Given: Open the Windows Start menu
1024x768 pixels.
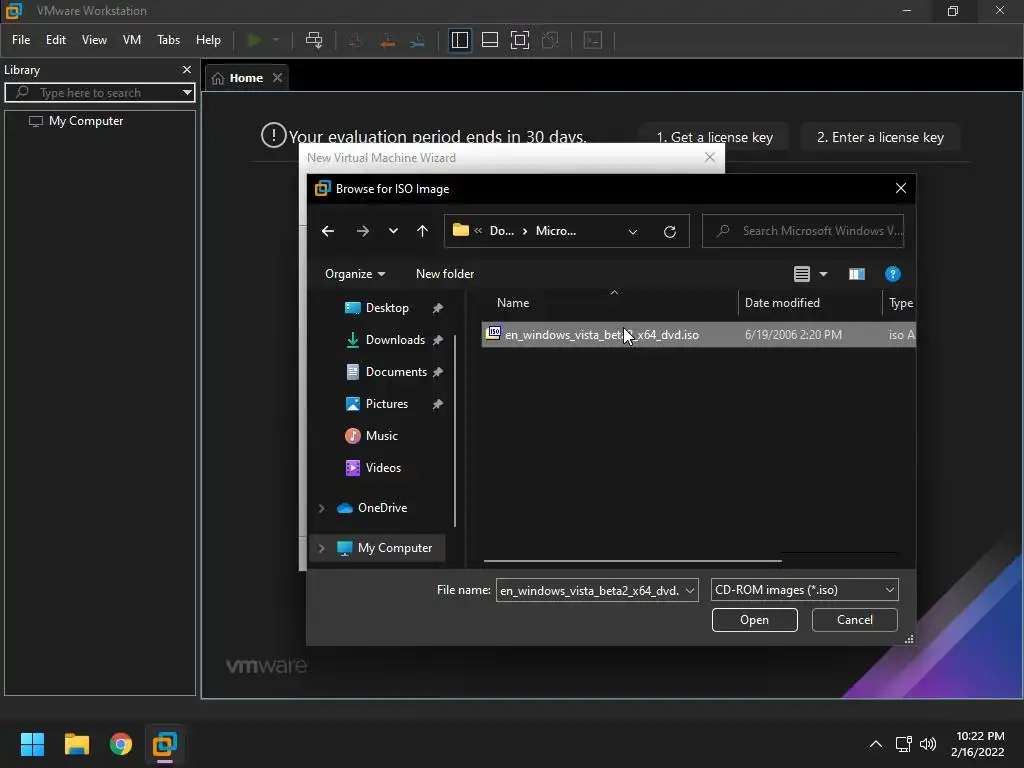Looking at the screenshot, I should tap(32, 744).
